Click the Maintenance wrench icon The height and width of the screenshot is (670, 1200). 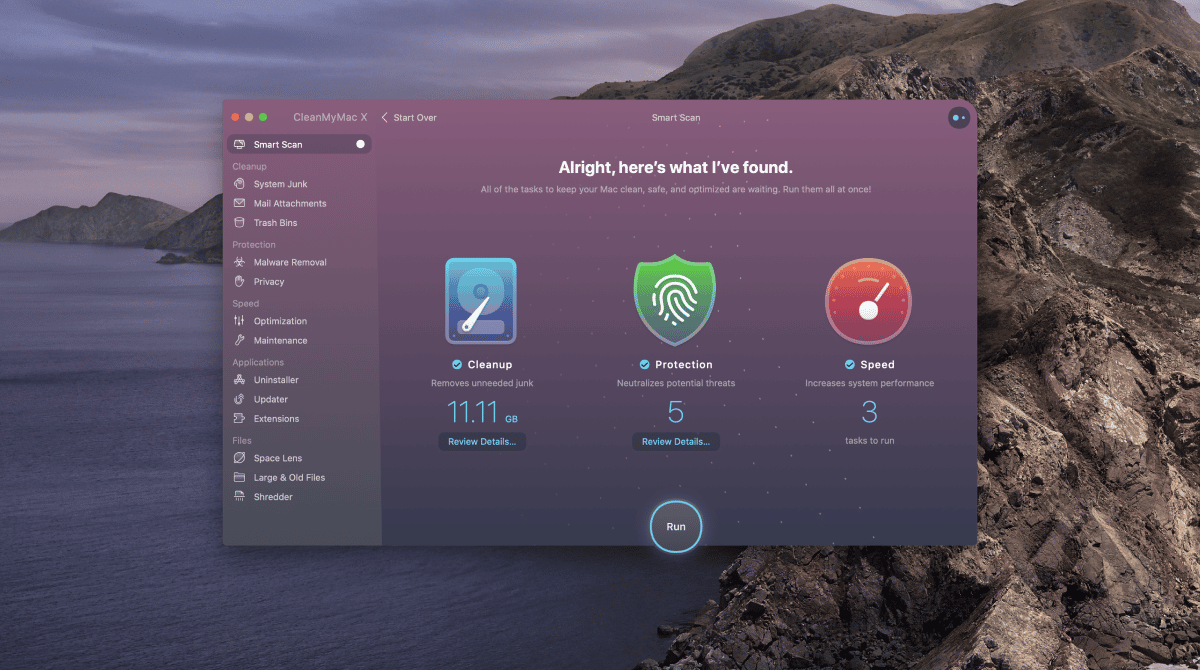coord(239,341)
